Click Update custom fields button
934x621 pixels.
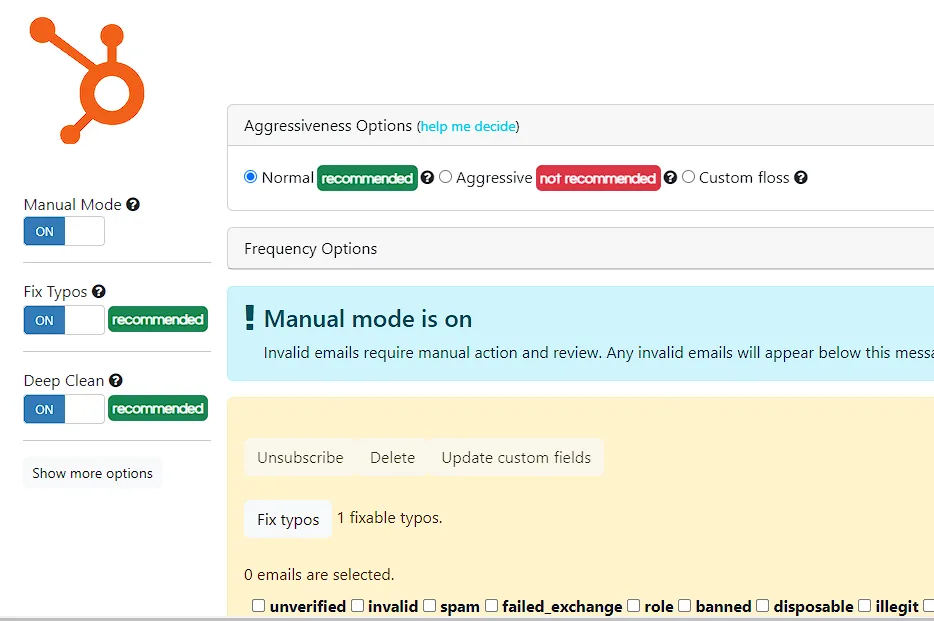pos(516,457)
